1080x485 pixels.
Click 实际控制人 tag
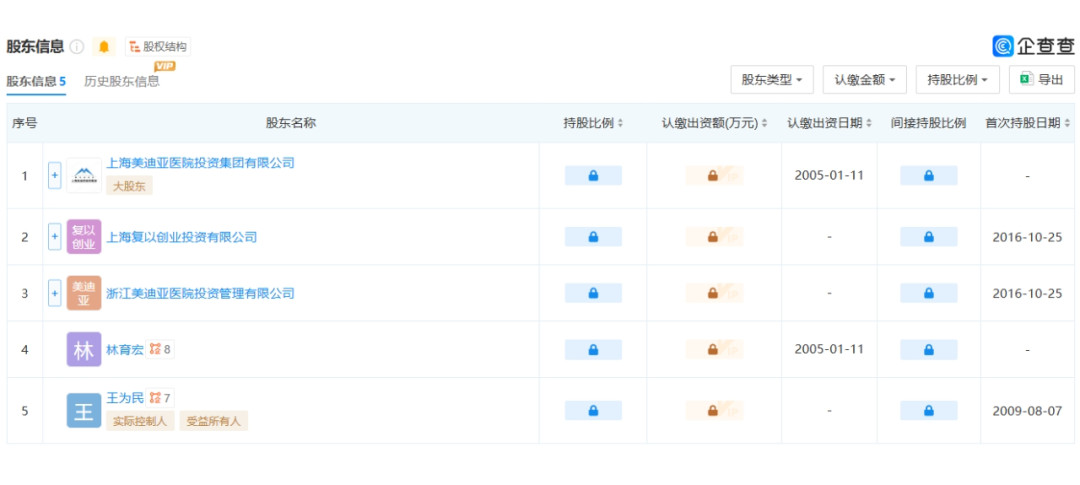click(140, 421)
